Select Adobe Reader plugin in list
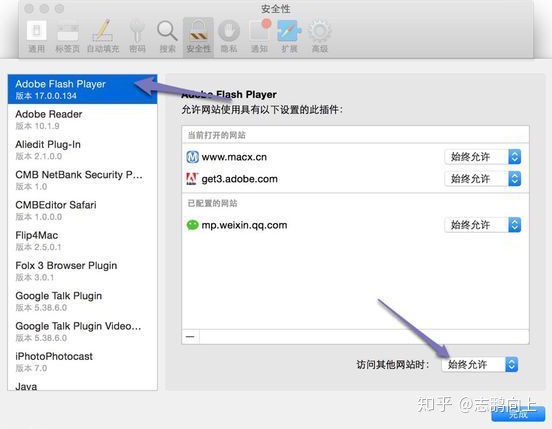The image size is (552, 429). point(82,120)
